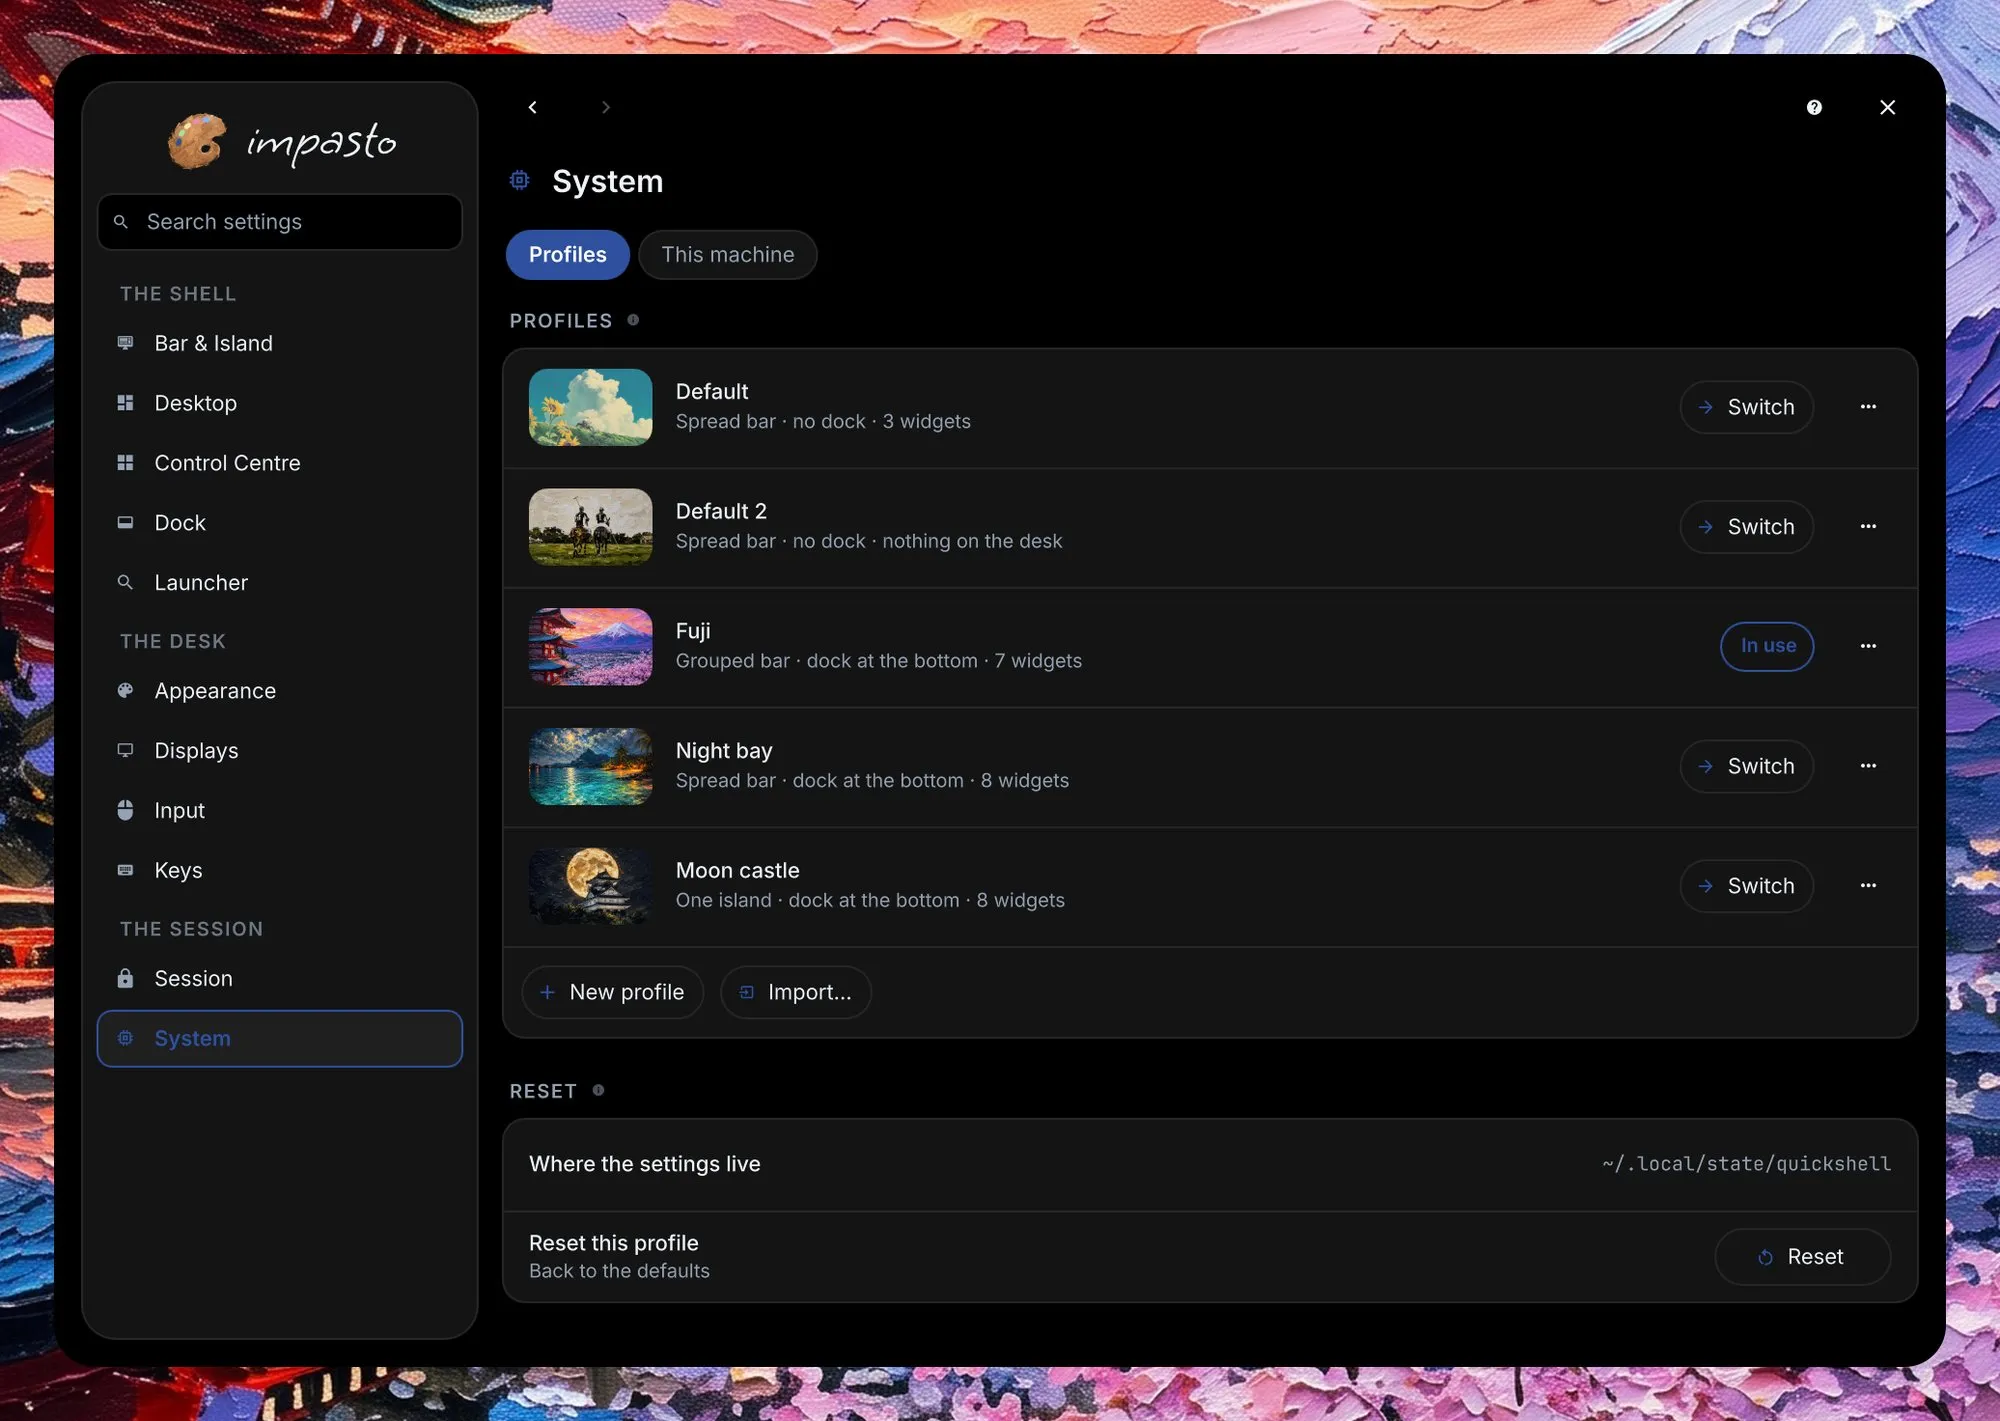Open the more options menu for Night bay
Screen dimensions: 2000x1421
tap(1868, 766)
